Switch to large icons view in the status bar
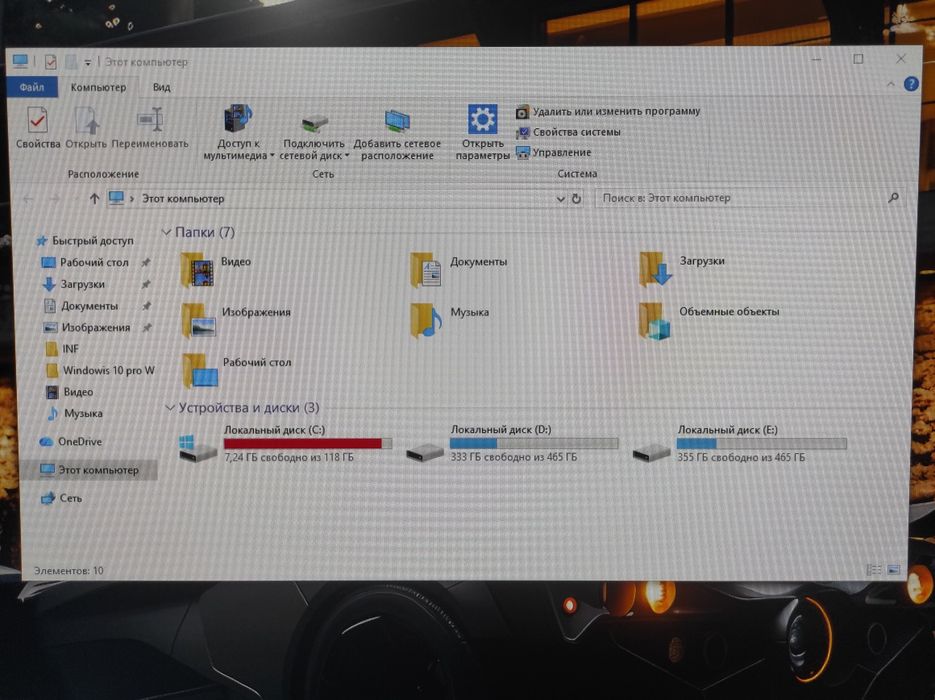Viewport: 935px width, 700px height. [x=893, y=570]
